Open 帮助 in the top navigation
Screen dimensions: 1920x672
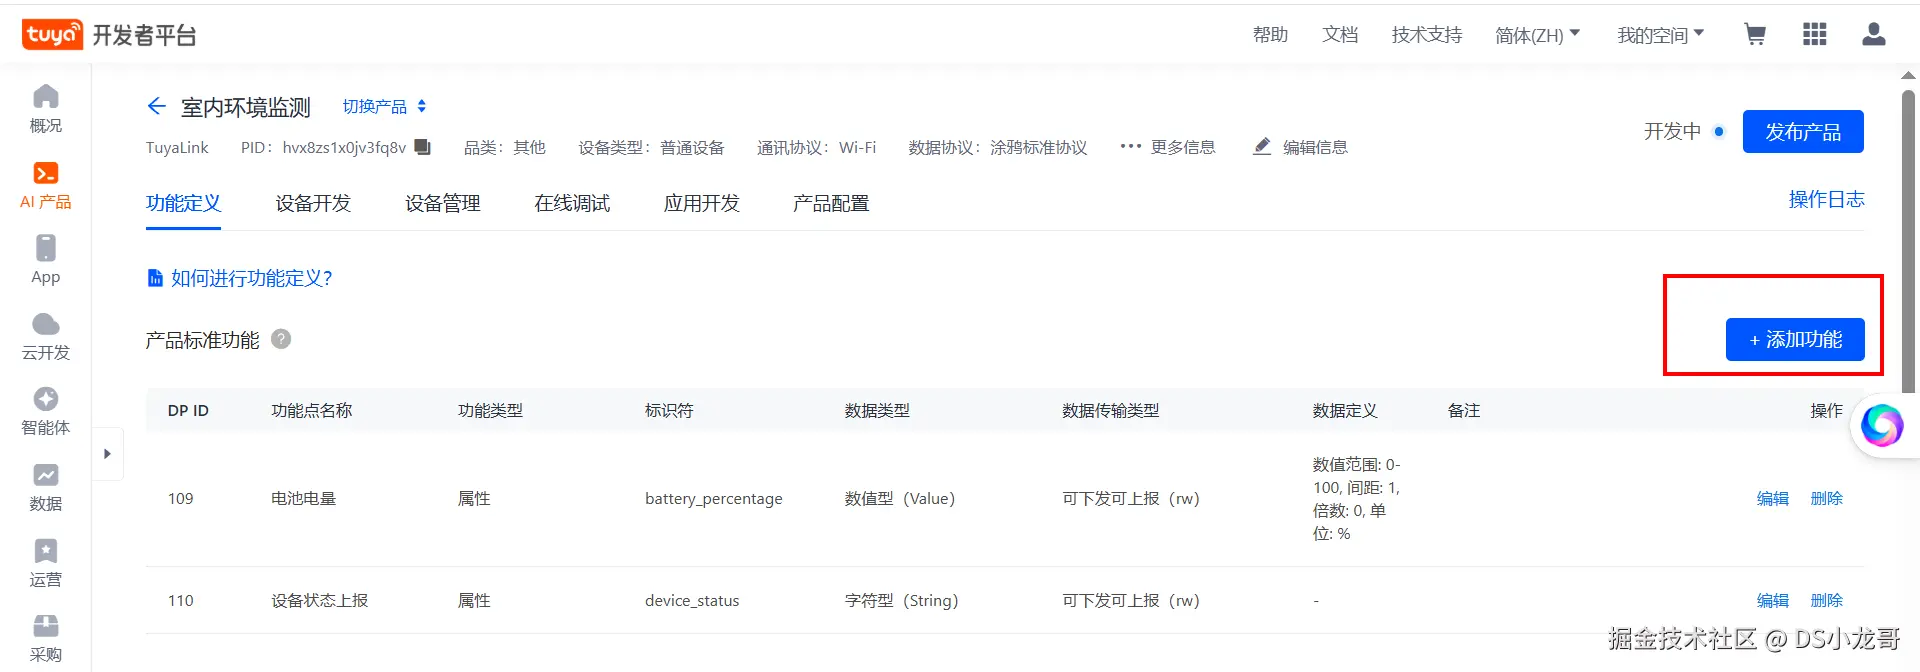point(1270,35)
